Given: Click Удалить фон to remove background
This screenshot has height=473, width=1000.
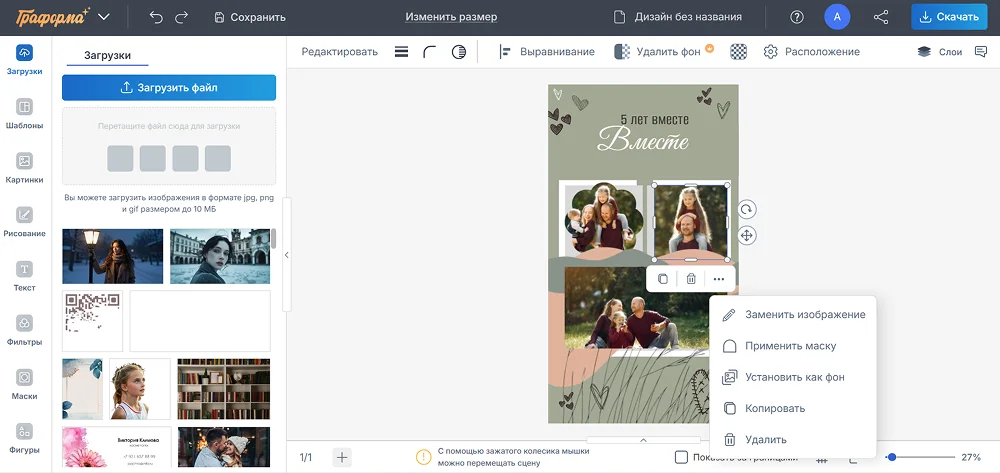Looking at the screenshot, I should pyautogui.click(x=663, y=52).
